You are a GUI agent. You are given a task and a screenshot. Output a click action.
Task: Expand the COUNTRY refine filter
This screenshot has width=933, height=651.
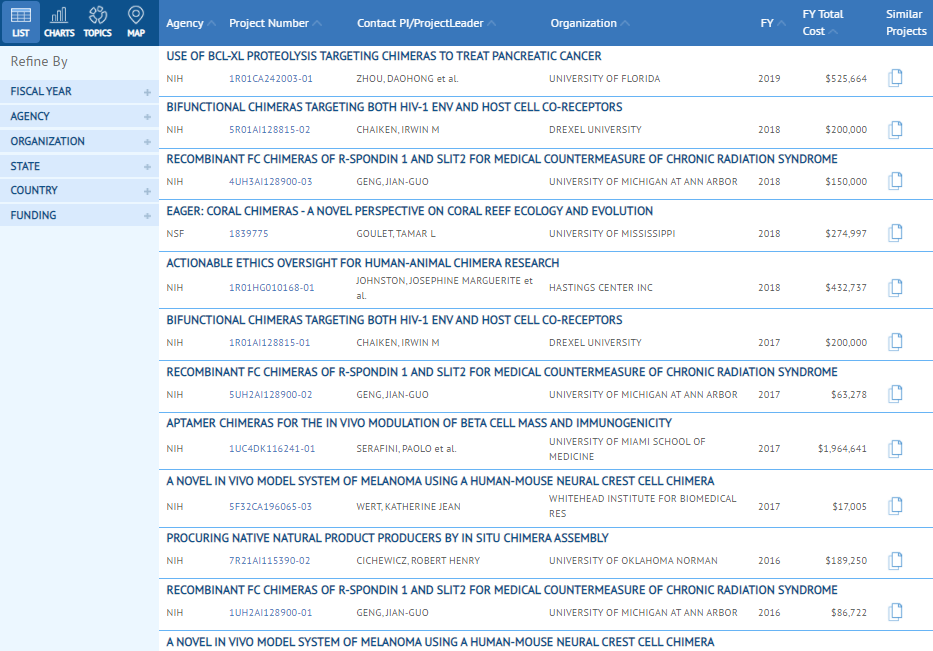click(x=79, y=190)
